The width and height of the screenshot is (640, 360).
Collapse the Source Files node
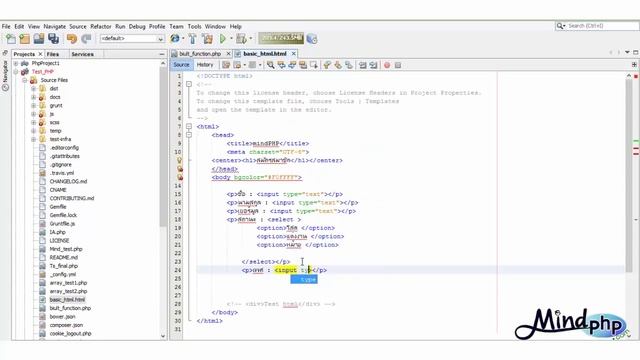[x=25, y=80]
